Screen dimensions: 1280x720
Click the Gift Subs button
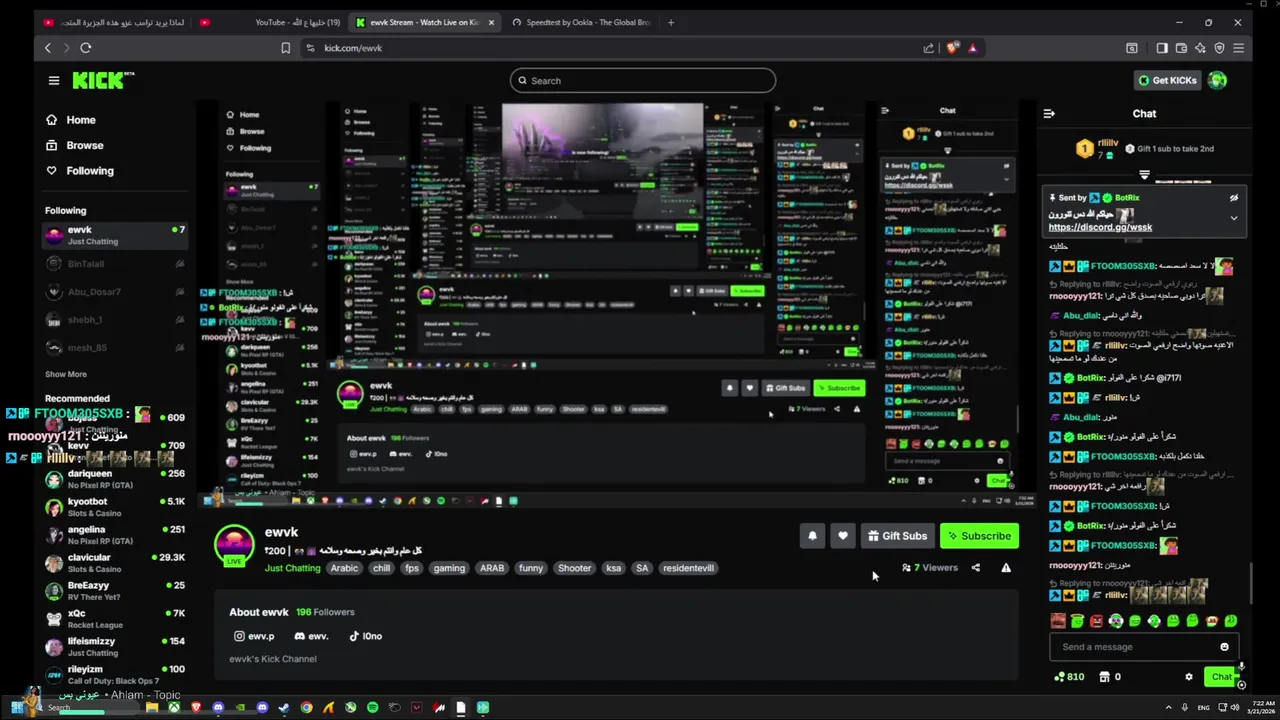(x=897, y=536)
